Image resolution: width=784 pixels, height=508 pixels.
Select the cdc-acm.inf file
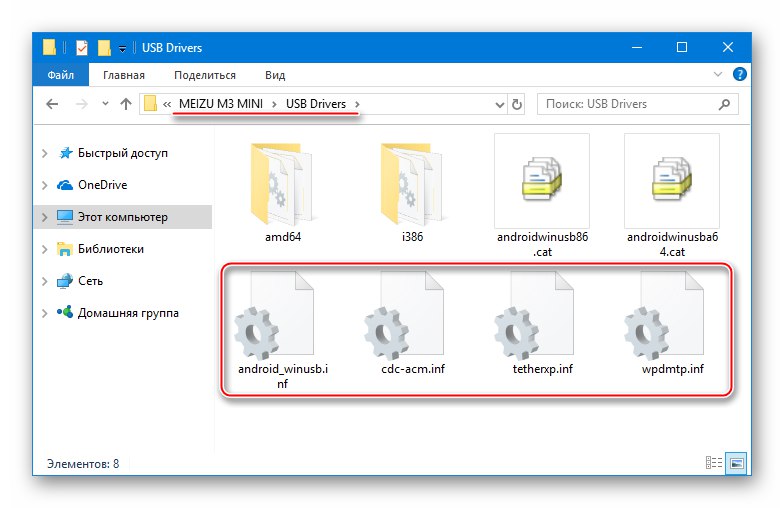[412, 324]
